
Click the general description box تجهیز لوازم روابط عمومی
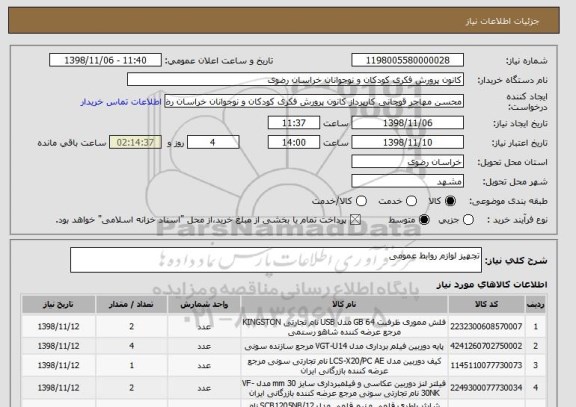(276, 260)
